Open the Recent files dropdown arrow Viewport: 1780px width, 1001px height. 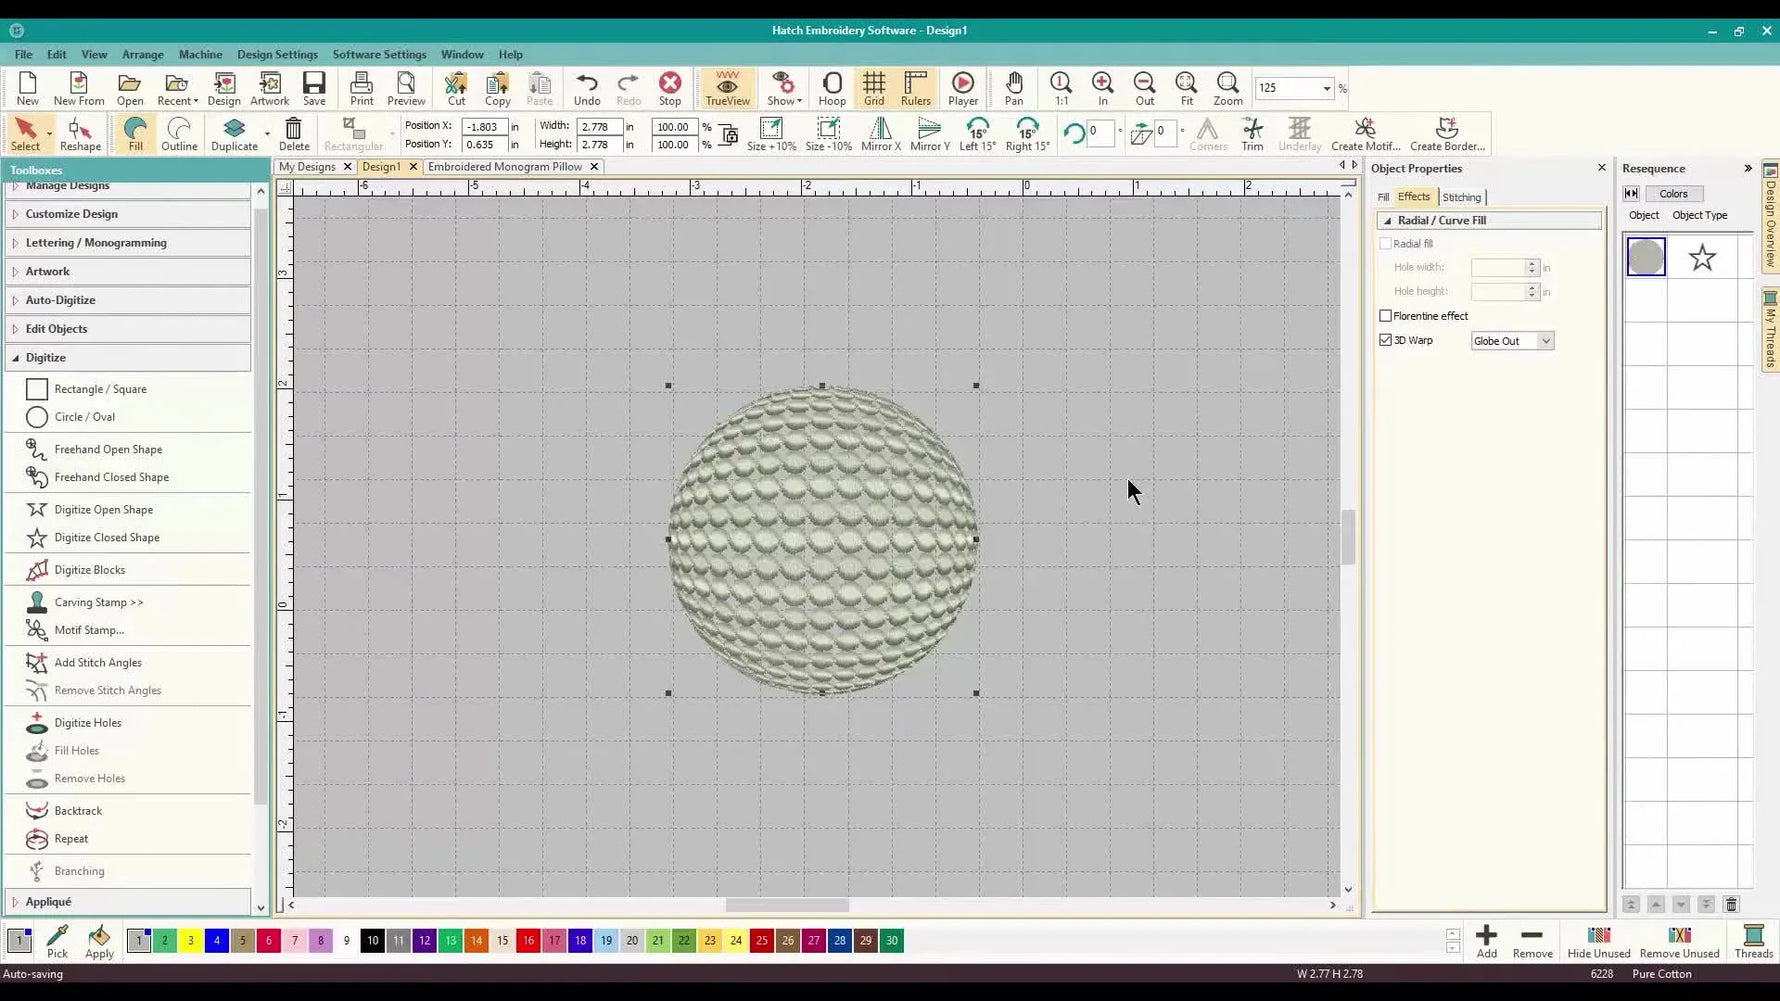click(x=196, y=101)
